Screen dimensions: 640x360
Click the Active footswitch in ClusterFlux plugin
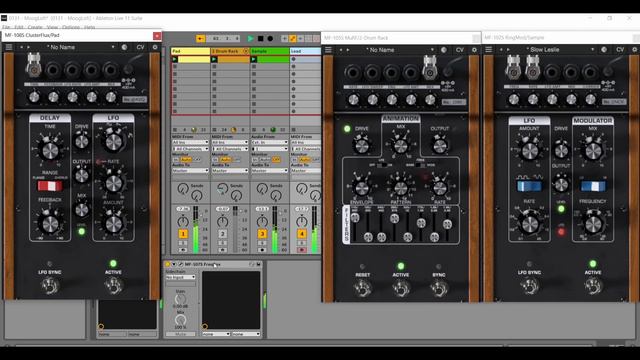point(113,285)
